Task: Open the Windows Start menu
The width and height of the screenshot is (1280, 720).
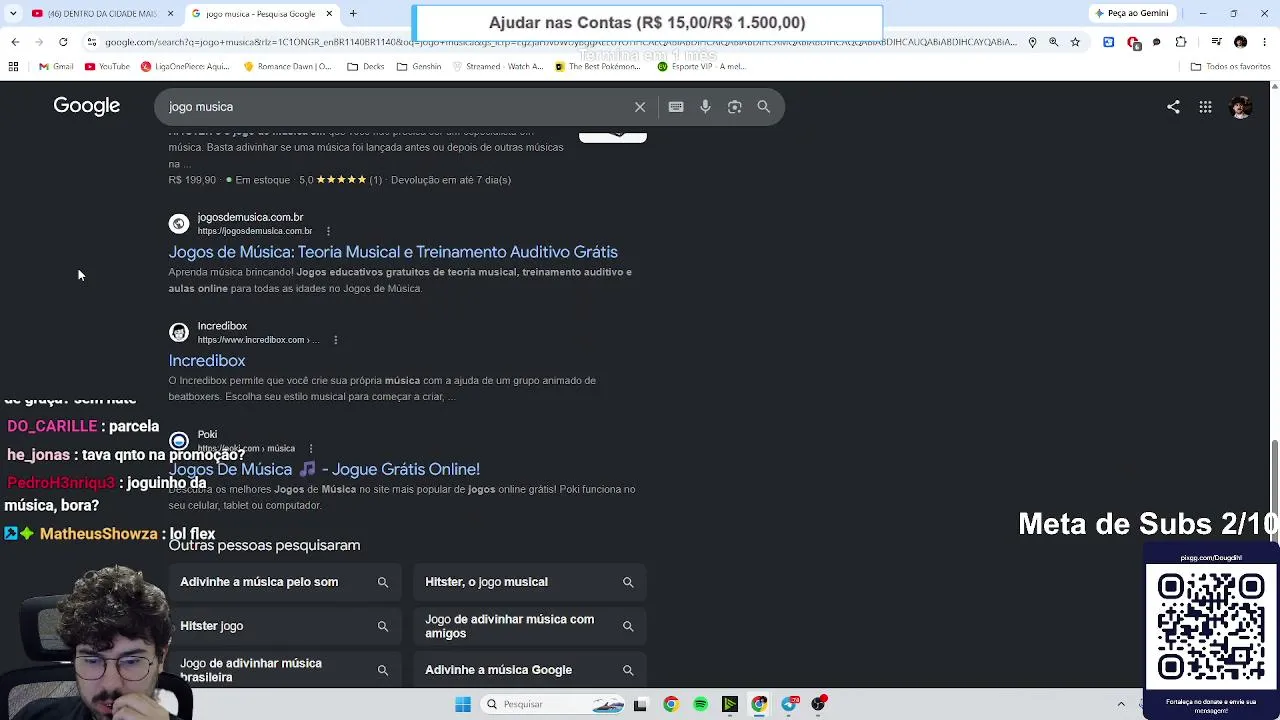Action: [463, 704]
